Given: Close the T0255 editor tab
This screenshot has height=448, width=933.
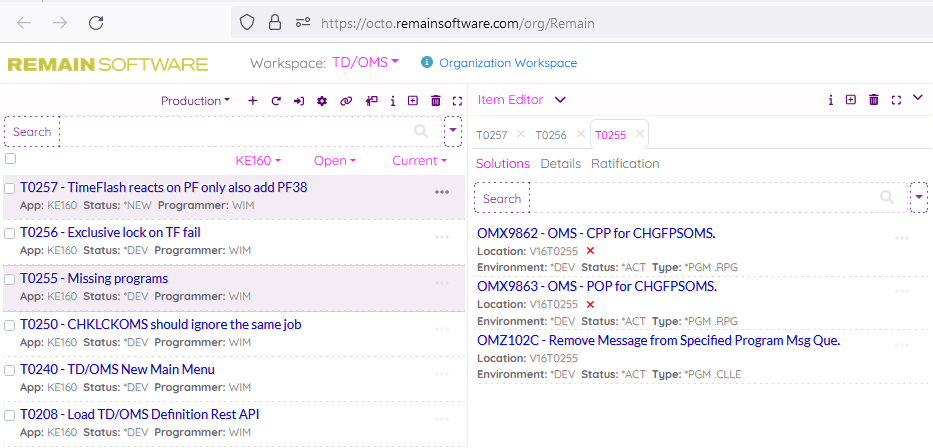Looking at the screenshot, I should (x=640, y=134).
